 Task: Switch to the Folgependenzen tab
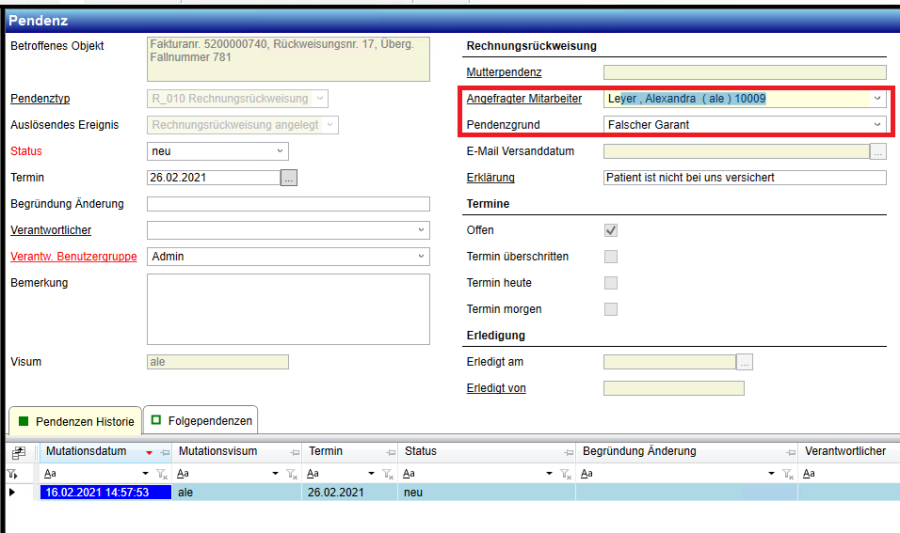[201, 420]
